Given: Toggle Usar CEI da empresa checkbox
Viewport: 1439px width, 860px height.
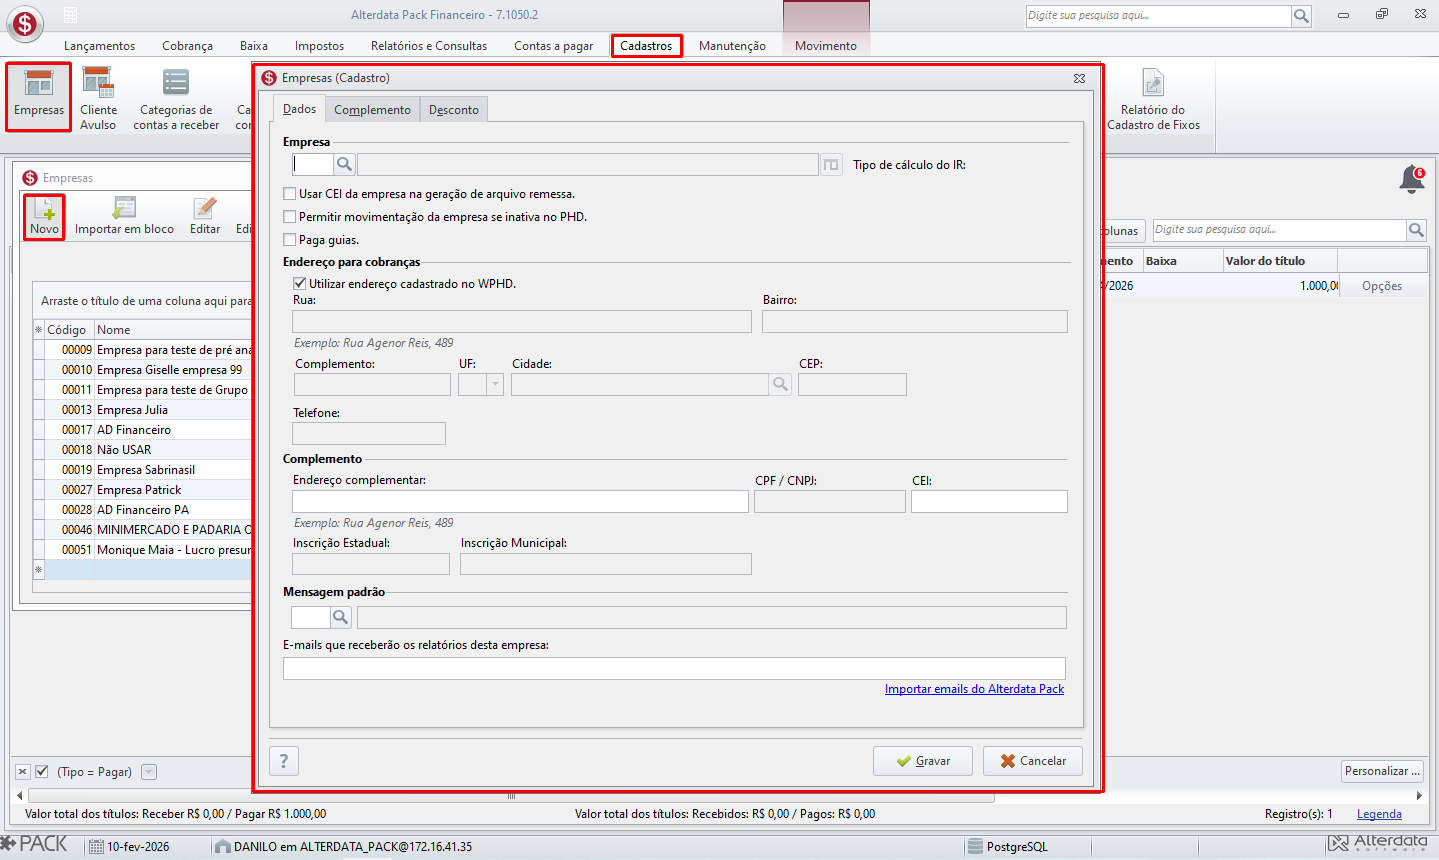Looking at the screenshot, I should coord(290,194).
